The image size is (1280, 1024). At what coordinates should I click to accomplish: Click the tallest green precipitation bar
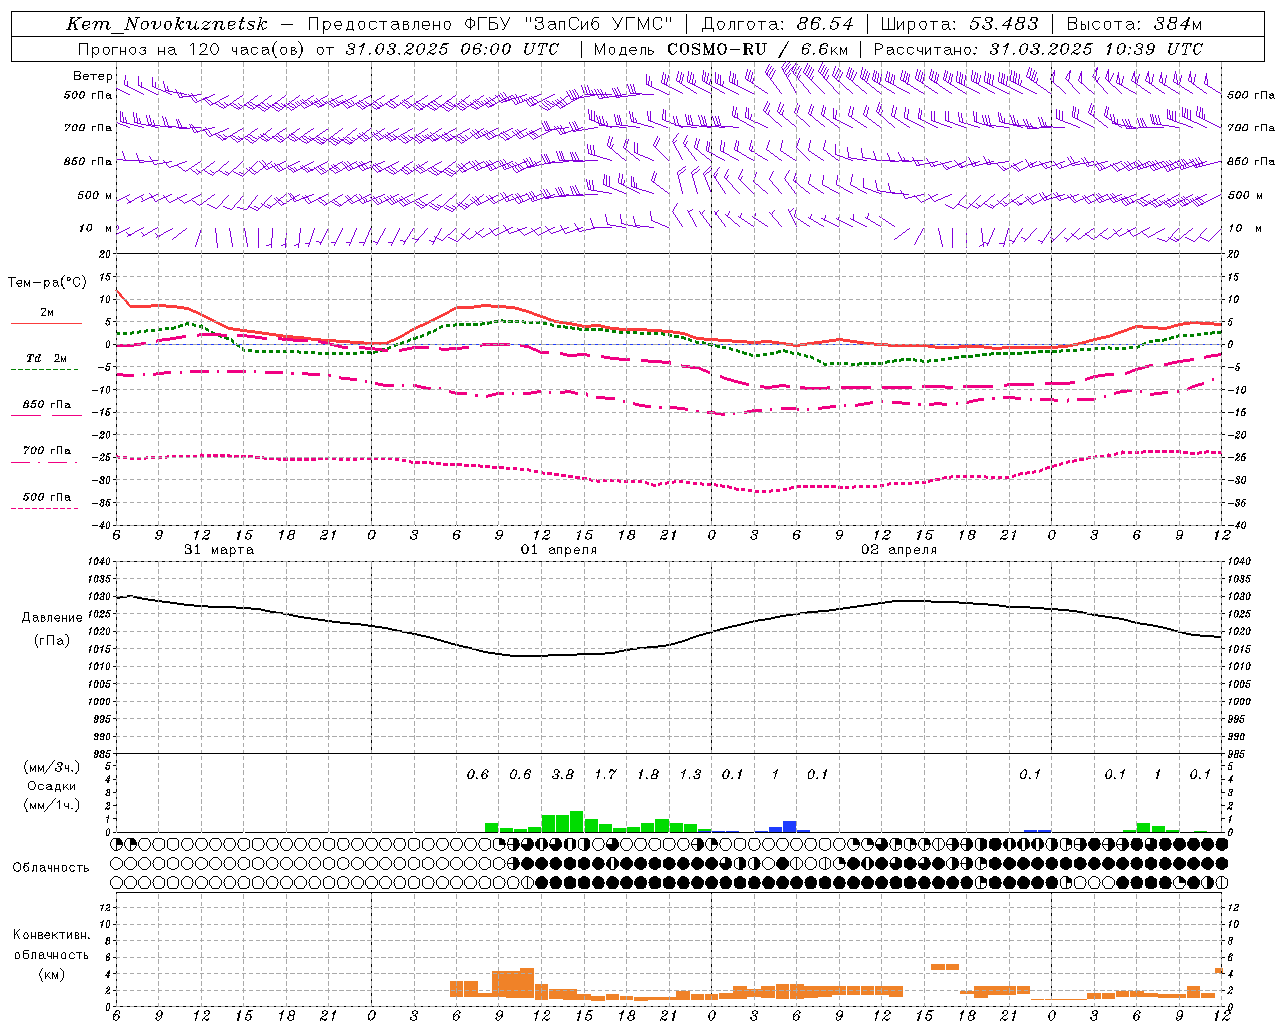click(x=576, y=821)
